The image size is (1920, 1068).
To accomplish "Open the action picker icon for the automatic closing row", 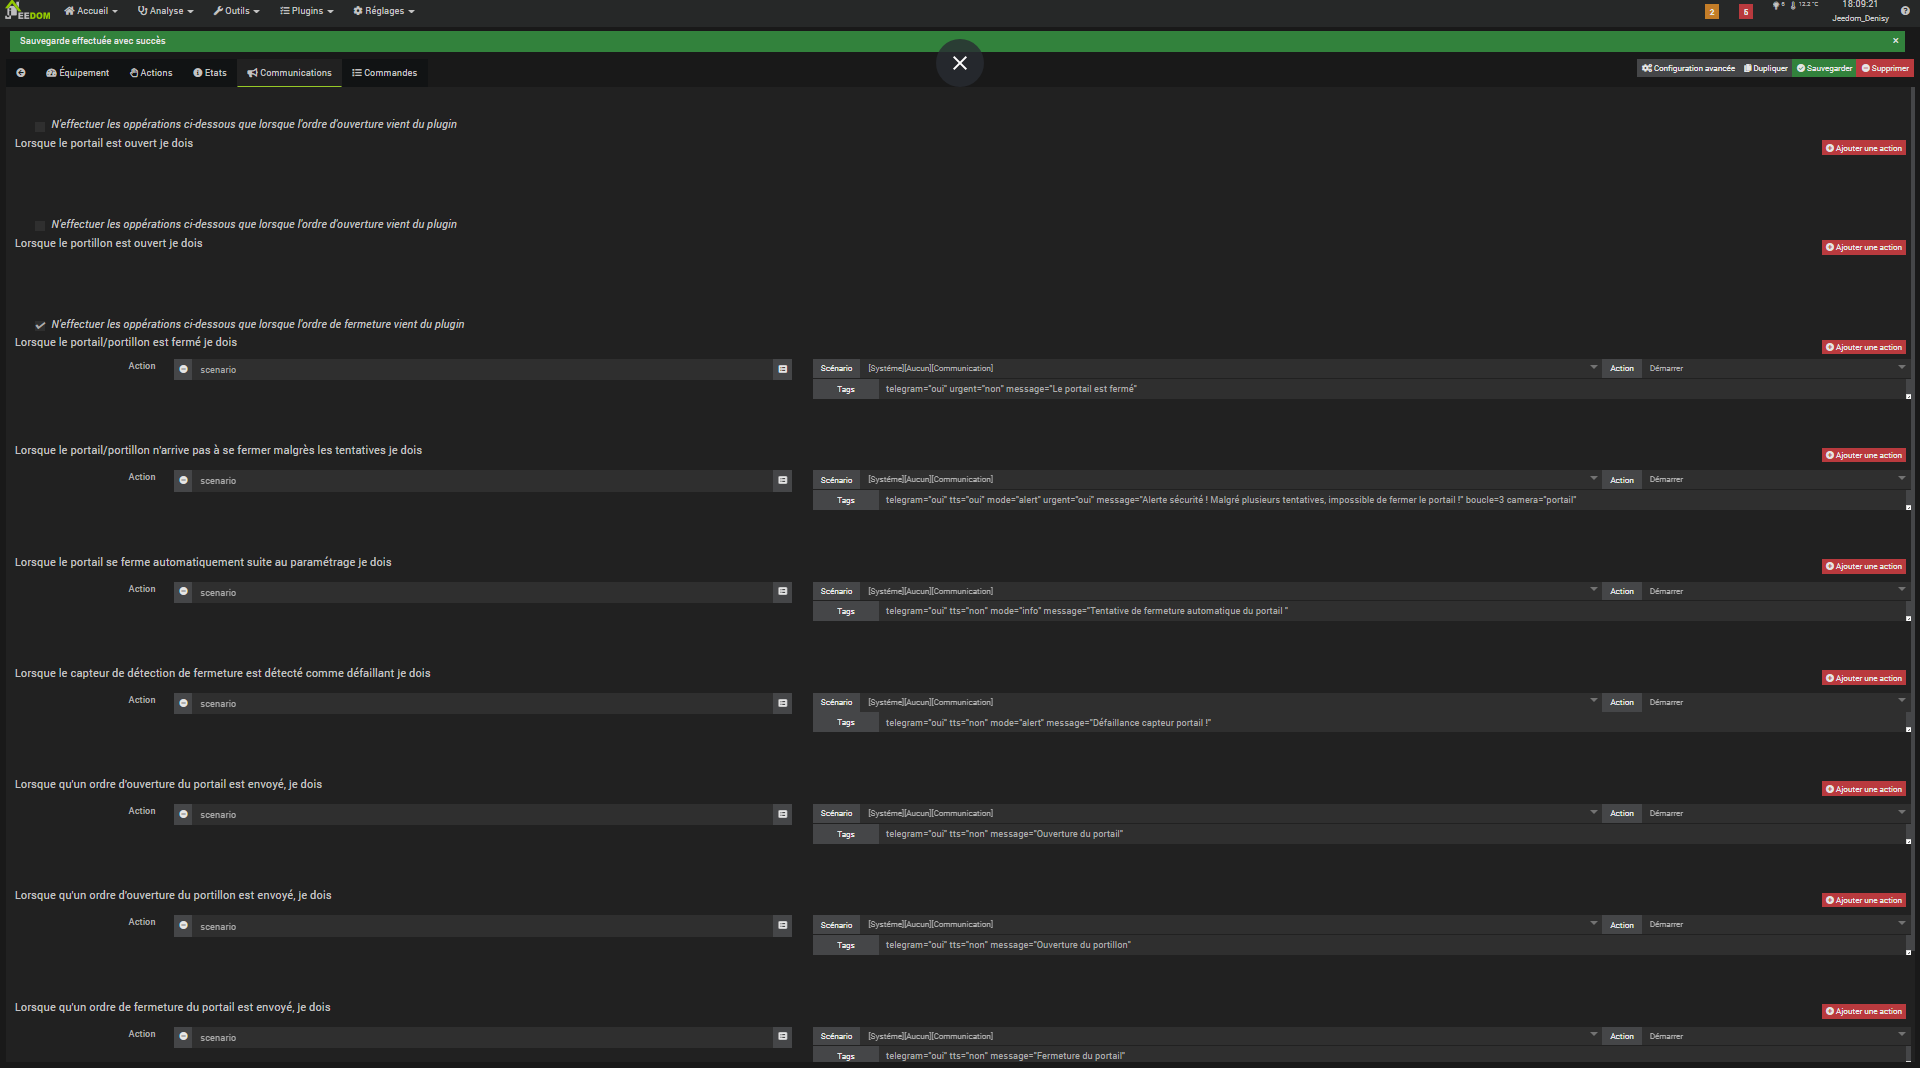I will (783, 592).
